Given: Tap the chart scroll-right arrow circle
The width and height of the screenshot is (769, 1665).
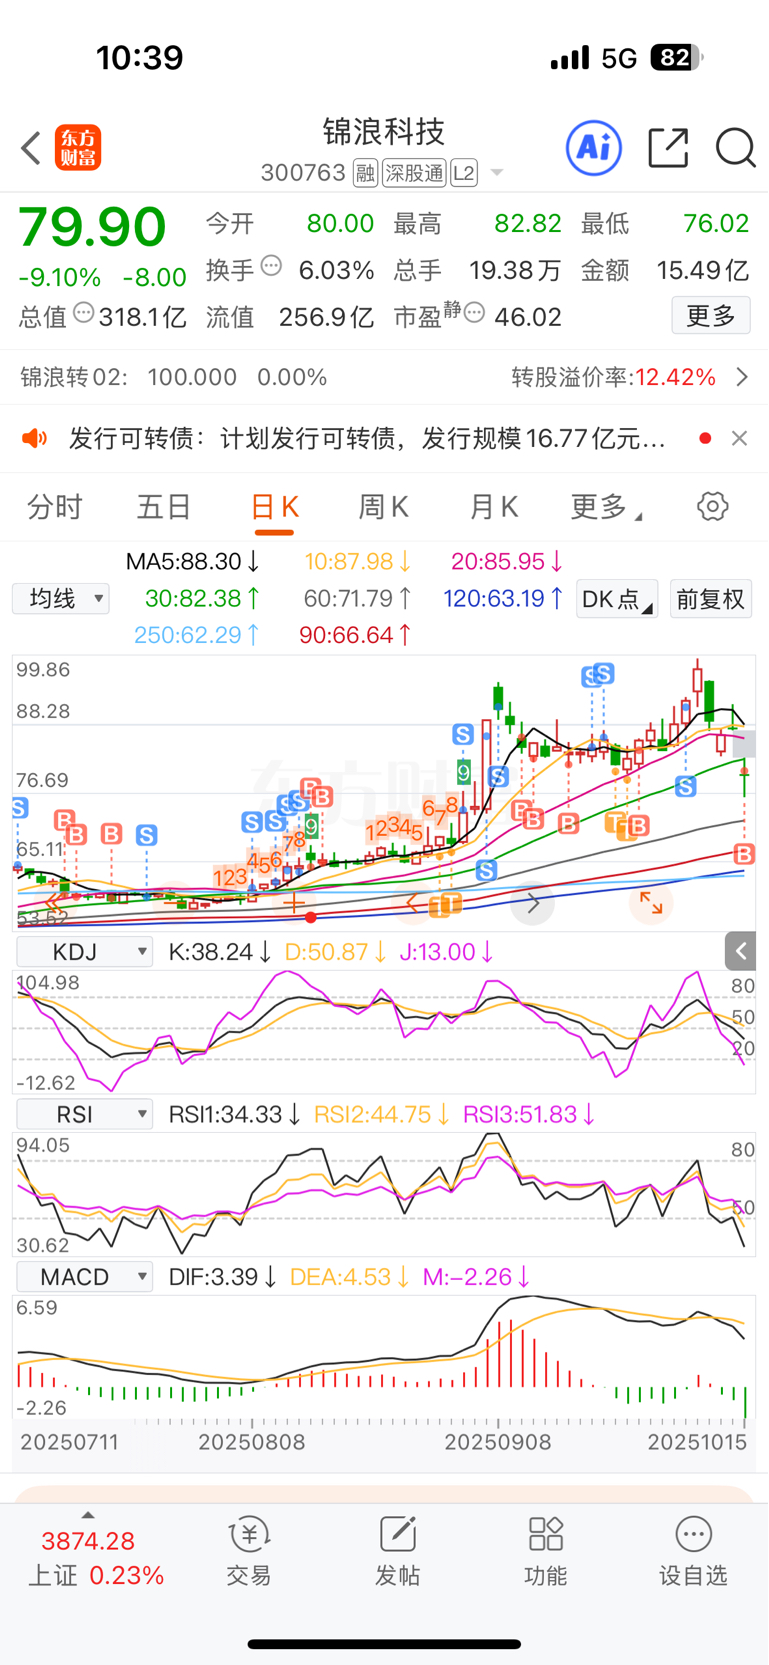Looking at the screenshot, I should (x=533, y=903).
